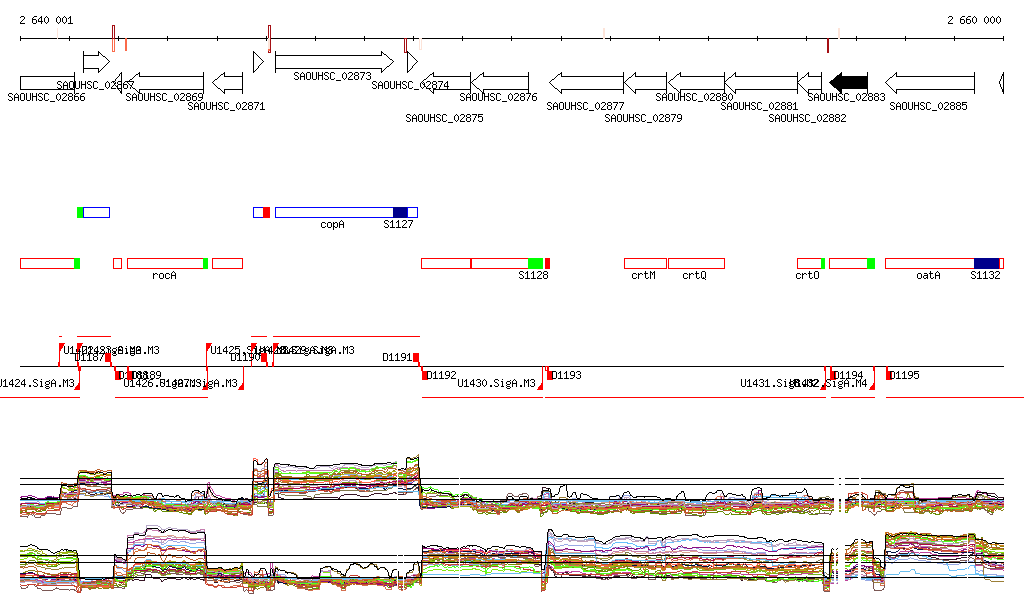This screenshot has width=1024, height=611.
Task: Select the U1430.SigA.M3 promoter label
Action: point(496,383)
